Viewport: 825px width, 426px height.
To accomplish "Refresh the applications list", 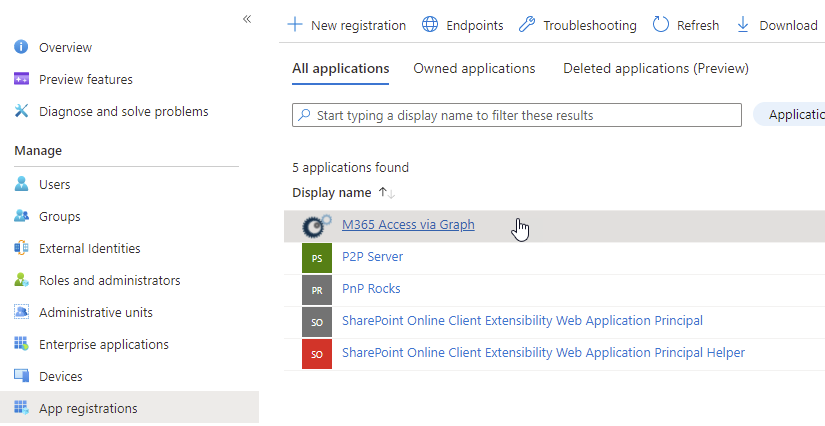I will click(x=686, y=25).
